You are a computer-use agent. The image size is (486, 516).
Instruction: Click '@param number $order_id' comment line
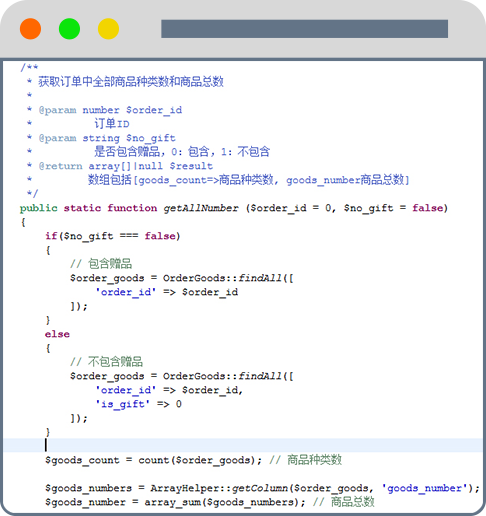(110, 110)
